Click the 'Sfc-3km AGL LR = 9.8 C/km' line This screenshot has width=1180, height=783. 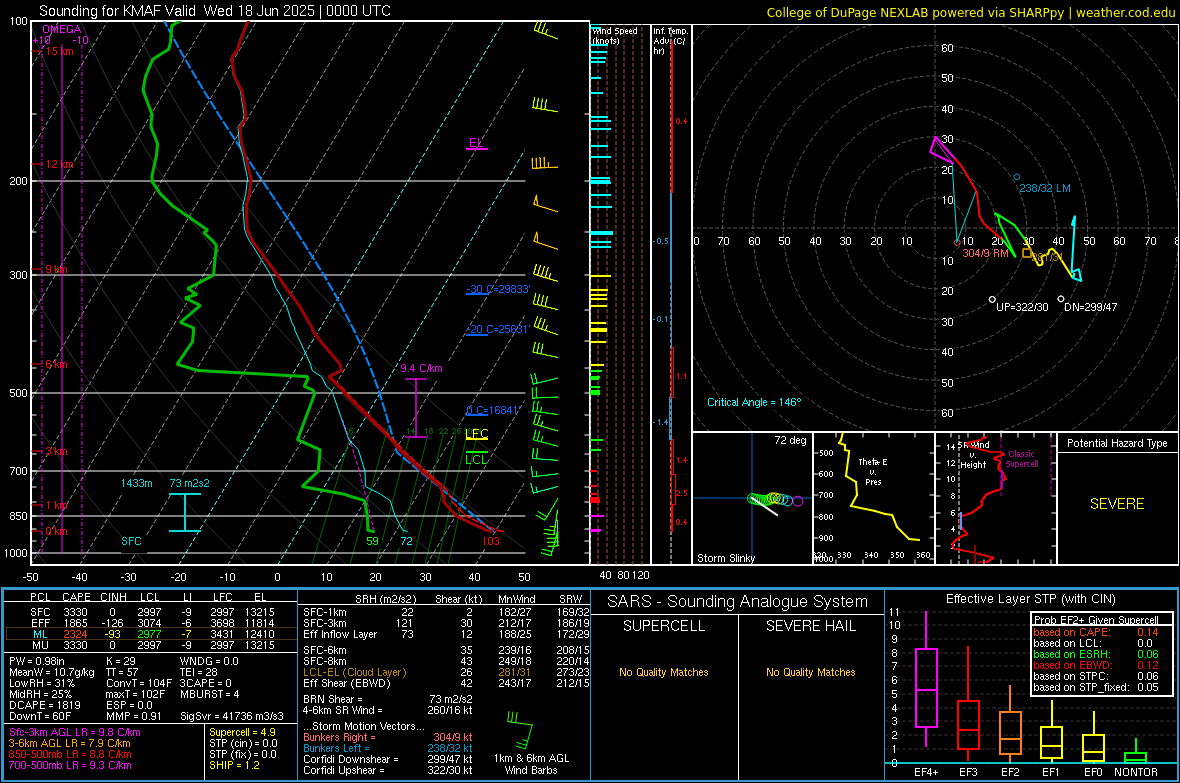[75, 733]
